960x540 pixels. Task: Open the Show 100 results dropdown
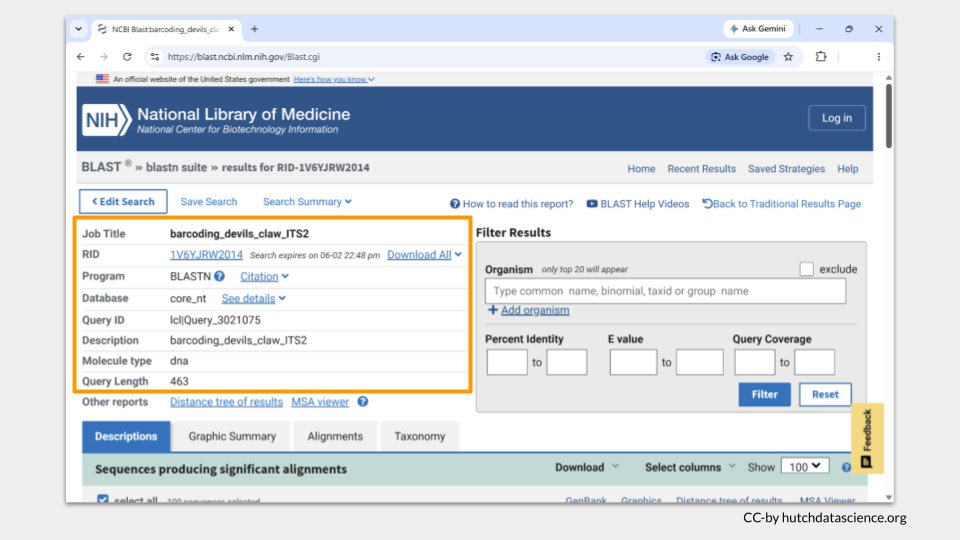[805, 467]
